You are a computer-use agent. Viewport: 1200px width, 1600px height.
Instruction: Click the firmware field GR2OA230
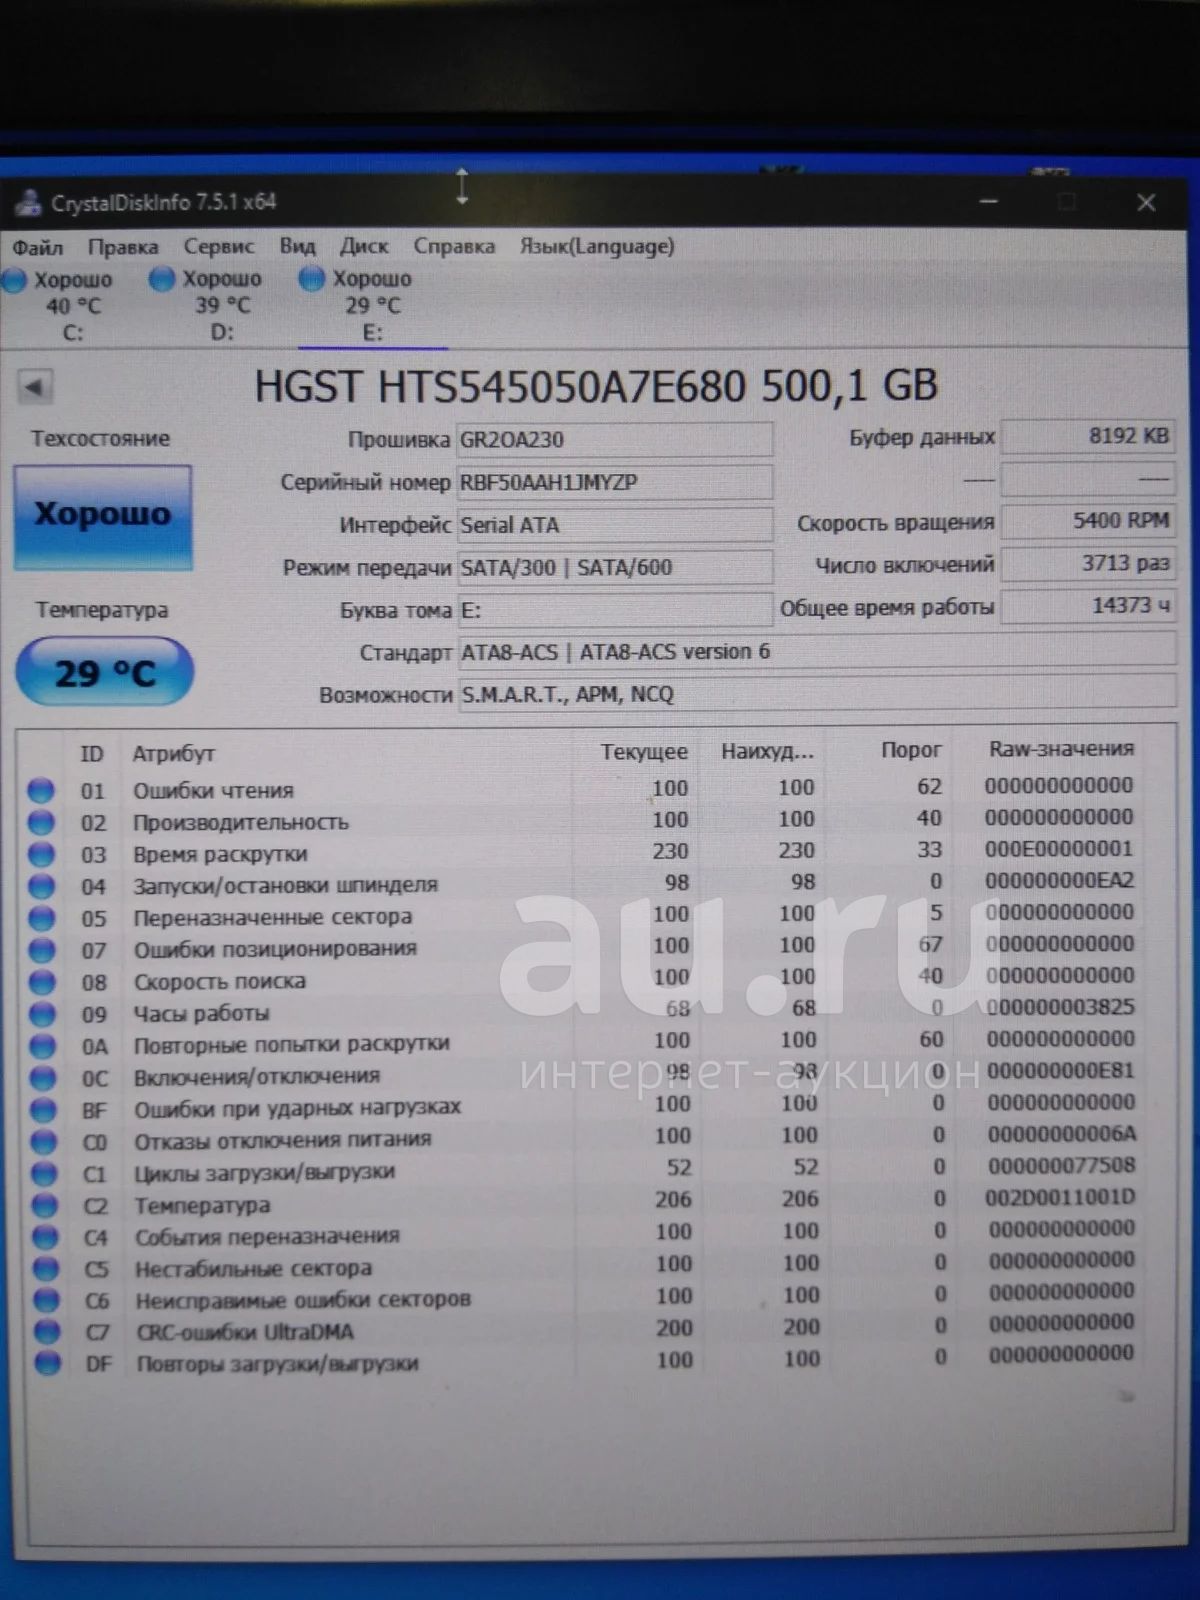614,440
